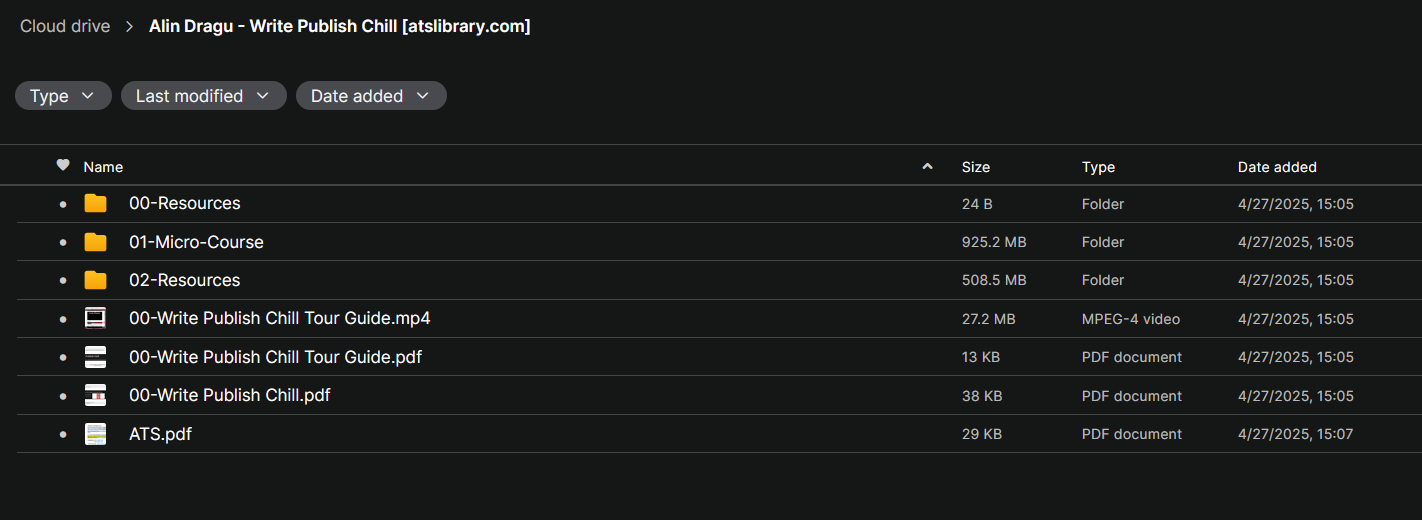1422x520 pixels.
Task: Expand the Last modified filter dropdown
Action: point(204,96)
